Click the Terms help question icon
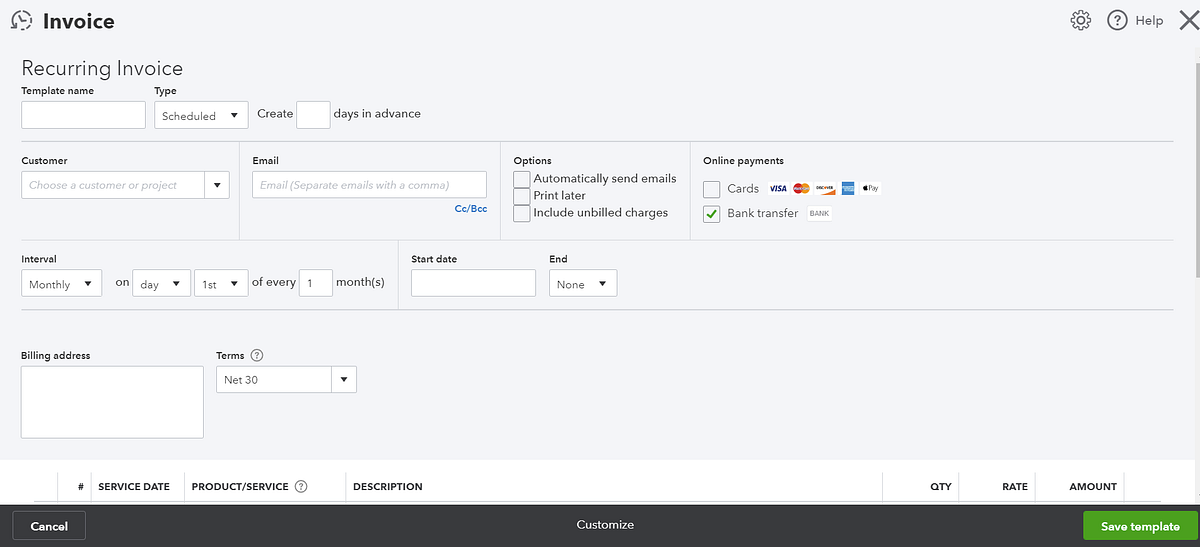Image resolution: width=1200 pixels, height=547 pixels. click(257, 355)
